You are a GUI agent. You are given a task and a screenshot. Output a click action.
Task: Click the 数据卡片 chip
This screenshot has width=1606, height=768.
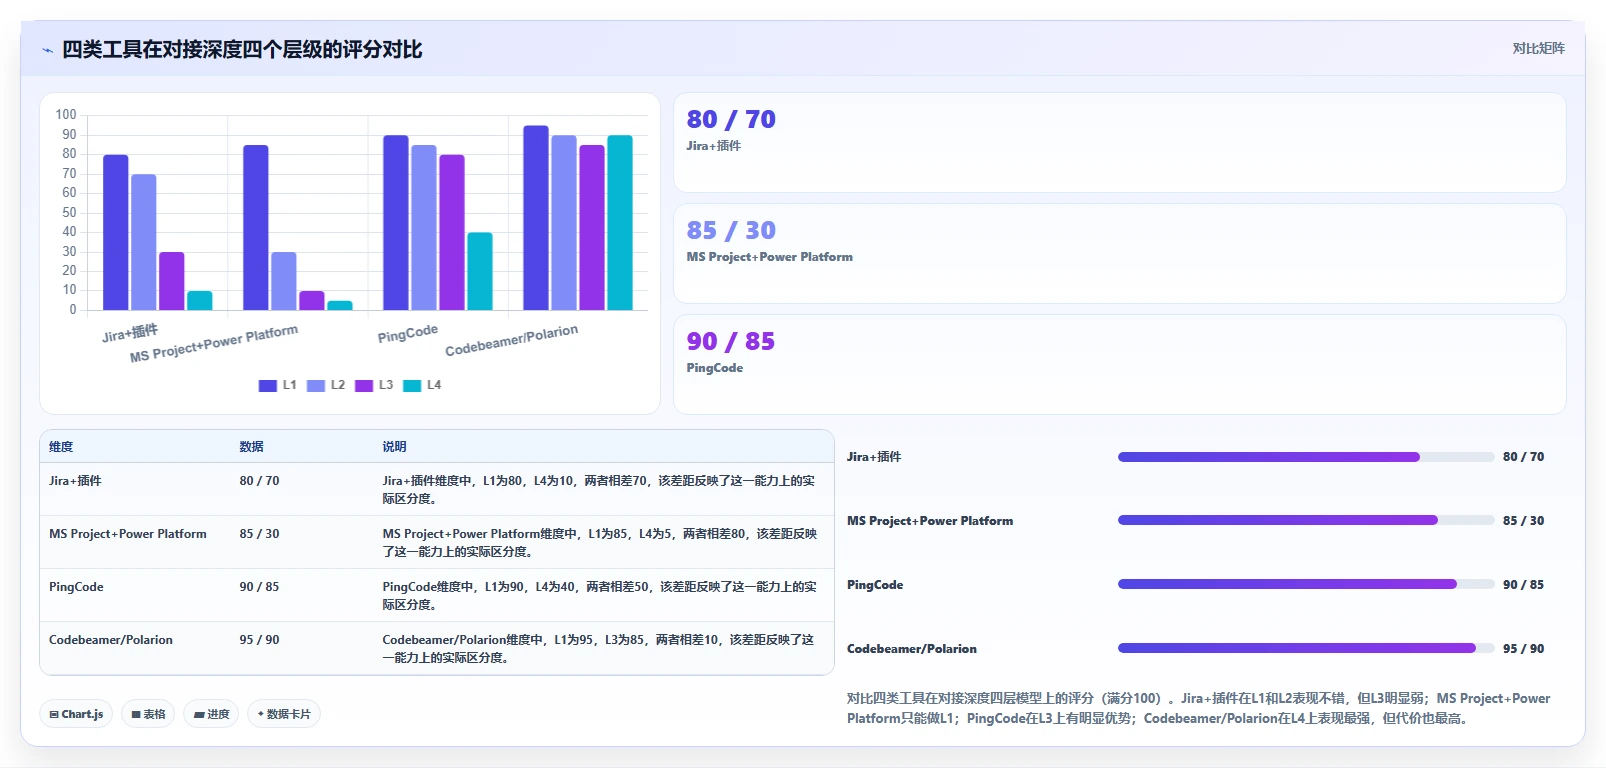pos(284,714)
